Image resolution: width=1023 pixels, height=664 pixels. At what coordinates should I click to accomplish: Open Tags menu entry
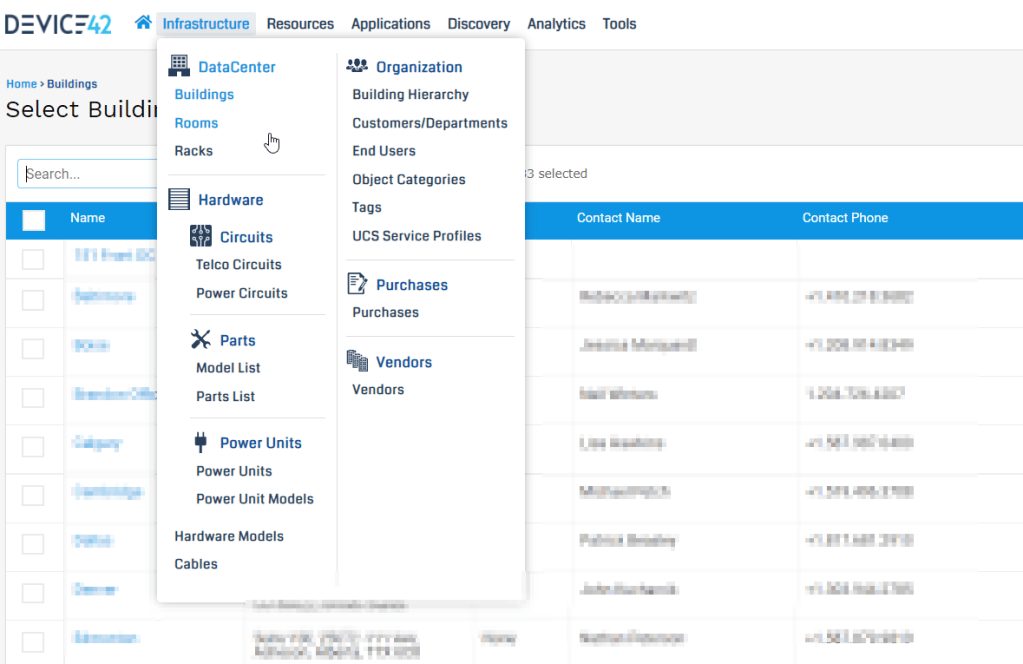367,207
